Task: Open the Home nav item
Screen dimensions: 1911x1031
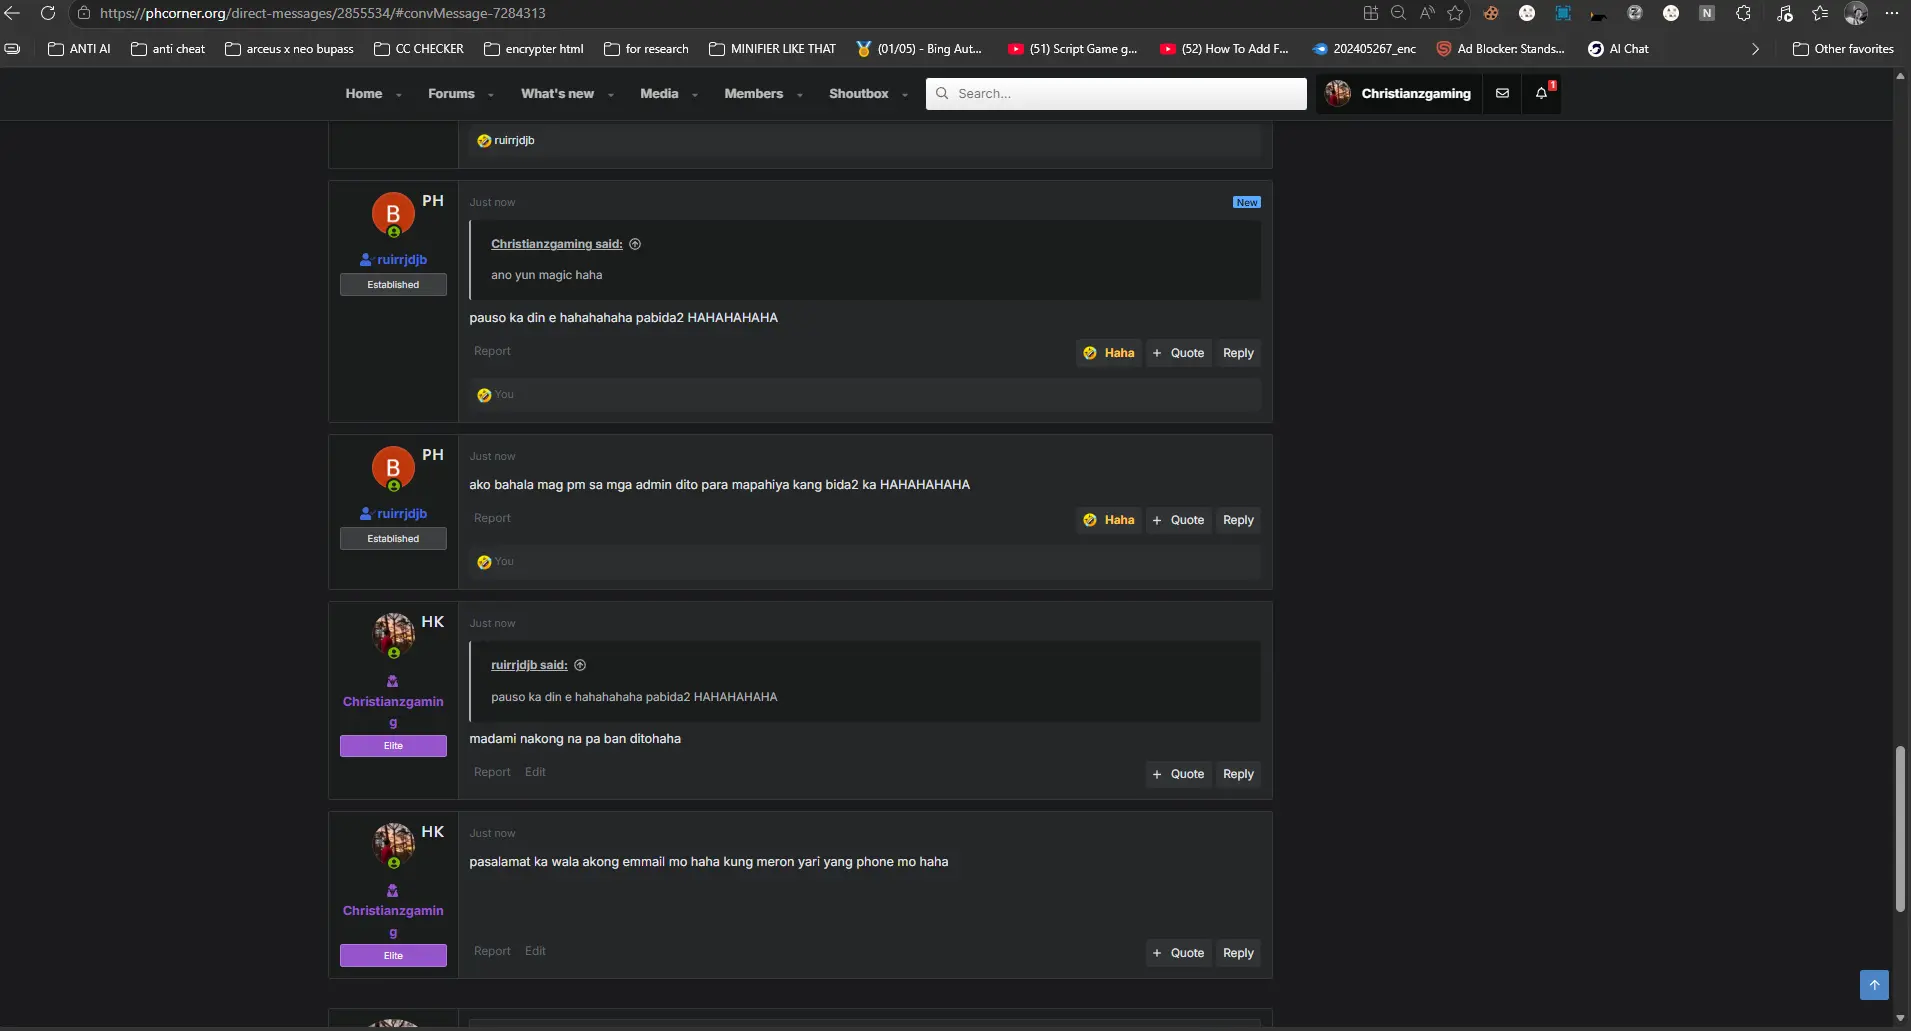Action: point(364,93)
